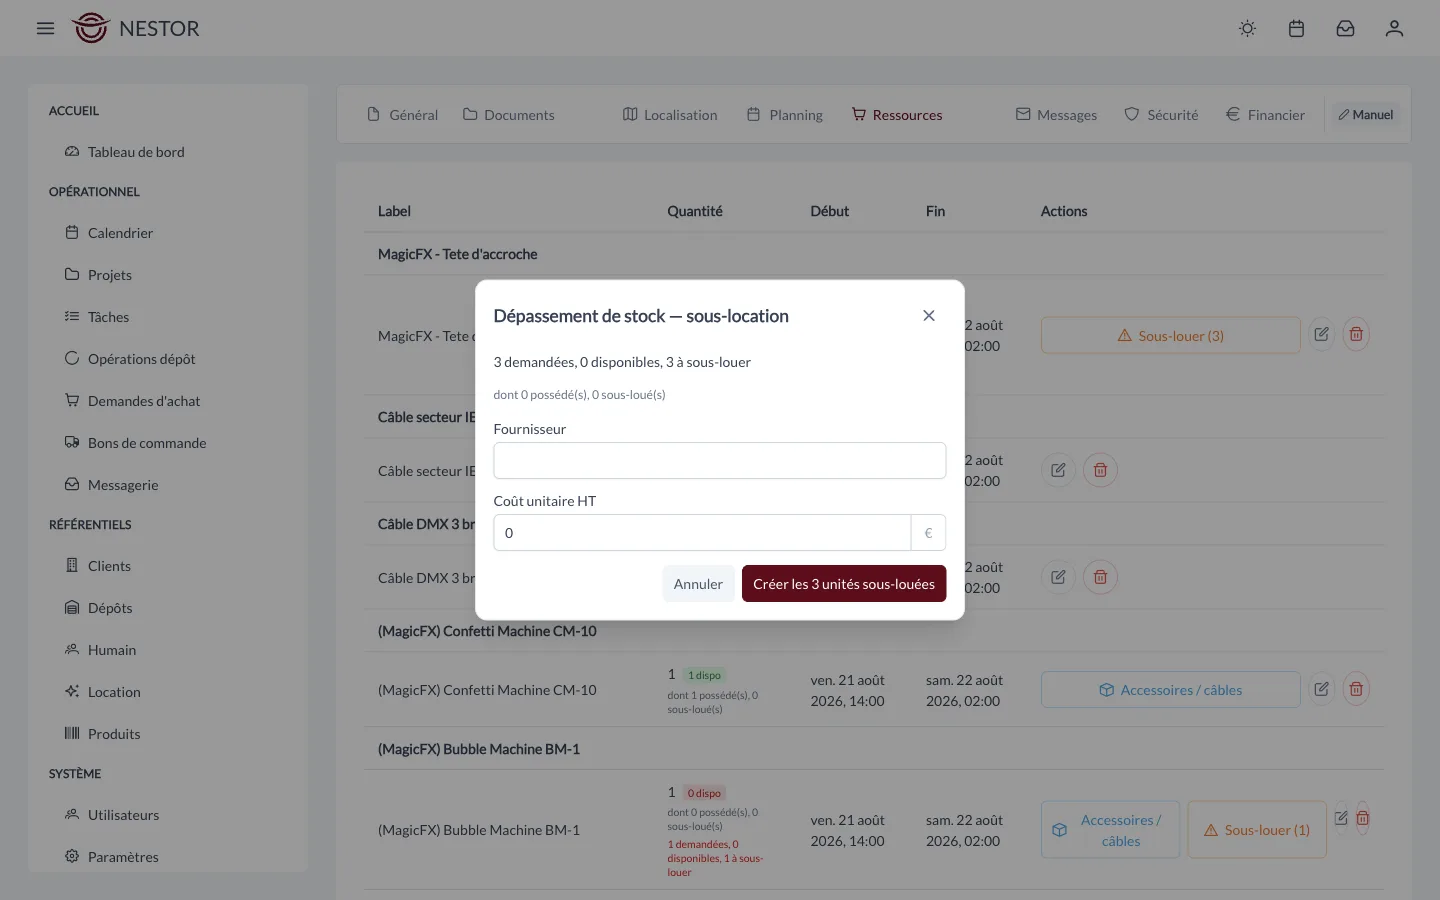Switch to the Général tab
This screenshot has width=1440, height=900.
[402, 115]
